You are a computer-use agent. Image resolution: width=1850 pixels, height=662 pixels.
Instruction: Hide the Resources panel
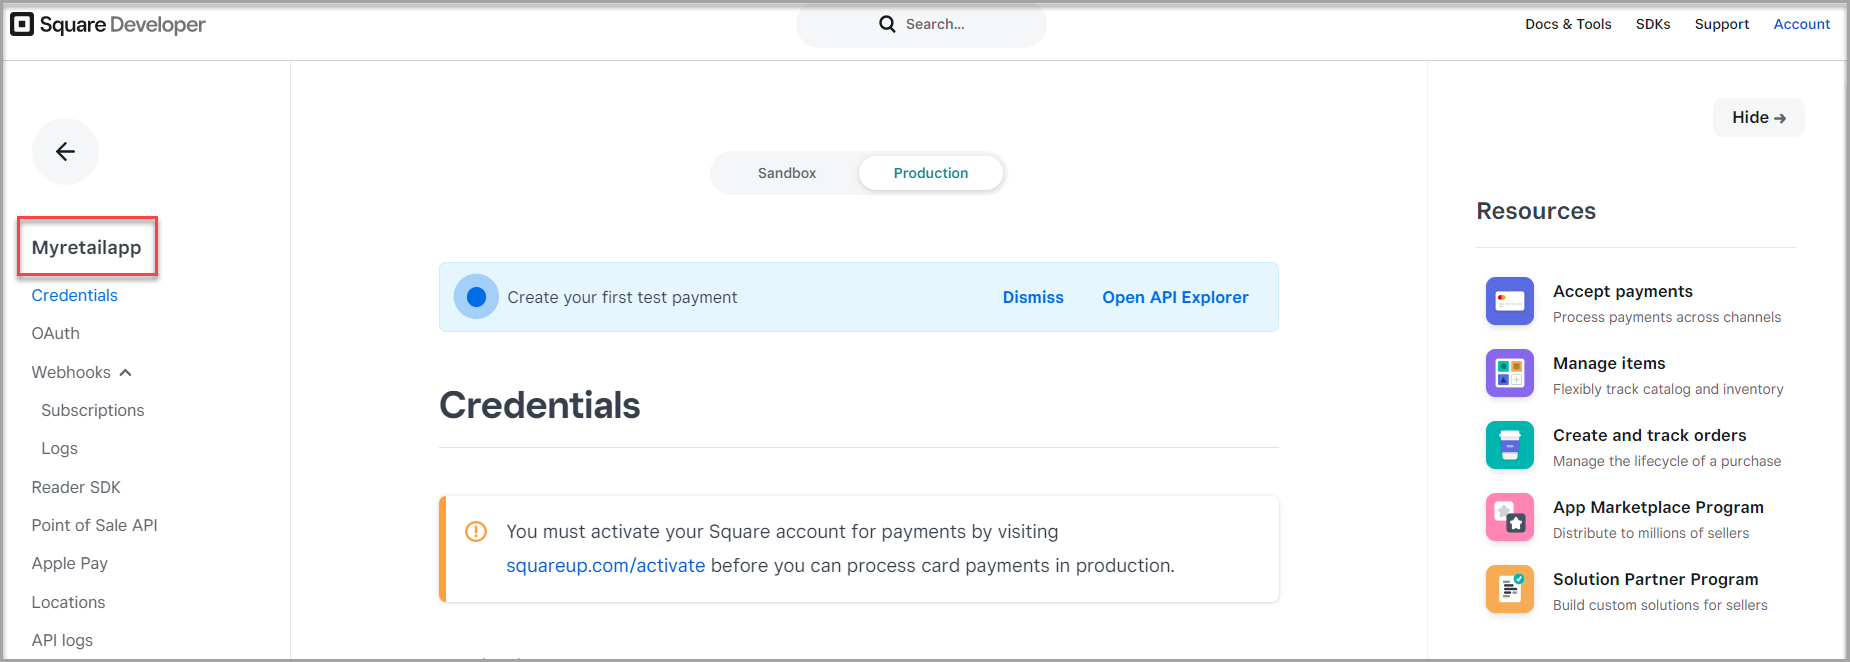pos(1758,117)
